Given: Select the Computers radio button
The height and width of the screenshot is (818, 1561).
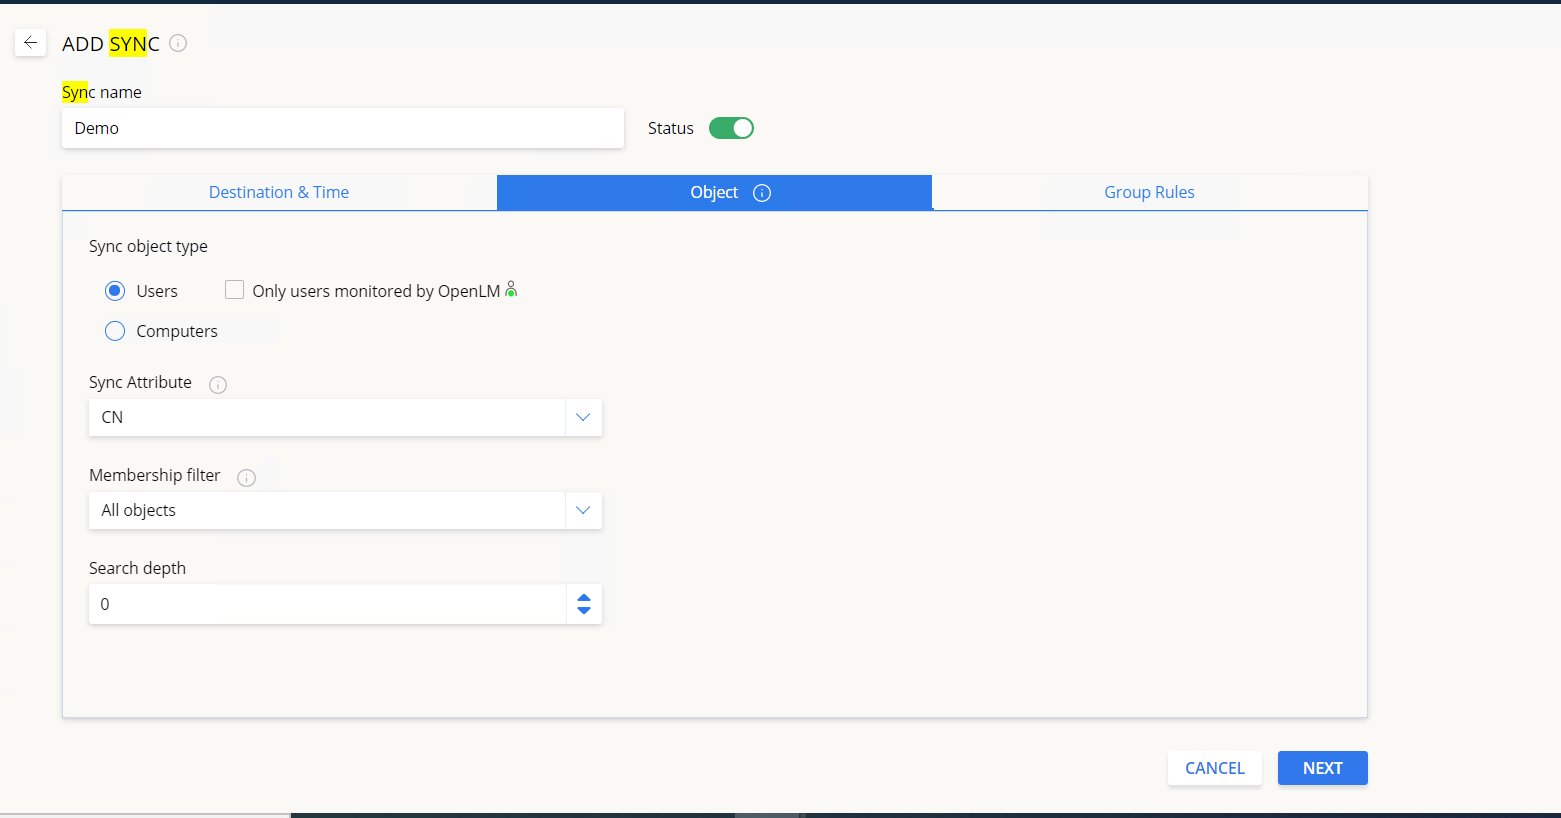Looking at the screenshot, I should [115, 331].
